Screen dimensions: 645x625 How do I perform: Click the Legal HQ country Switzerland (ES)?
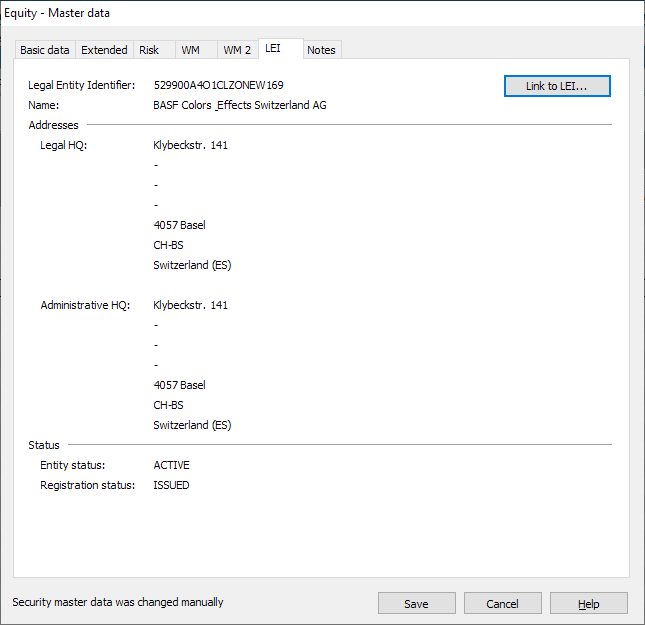pos(192,265)
